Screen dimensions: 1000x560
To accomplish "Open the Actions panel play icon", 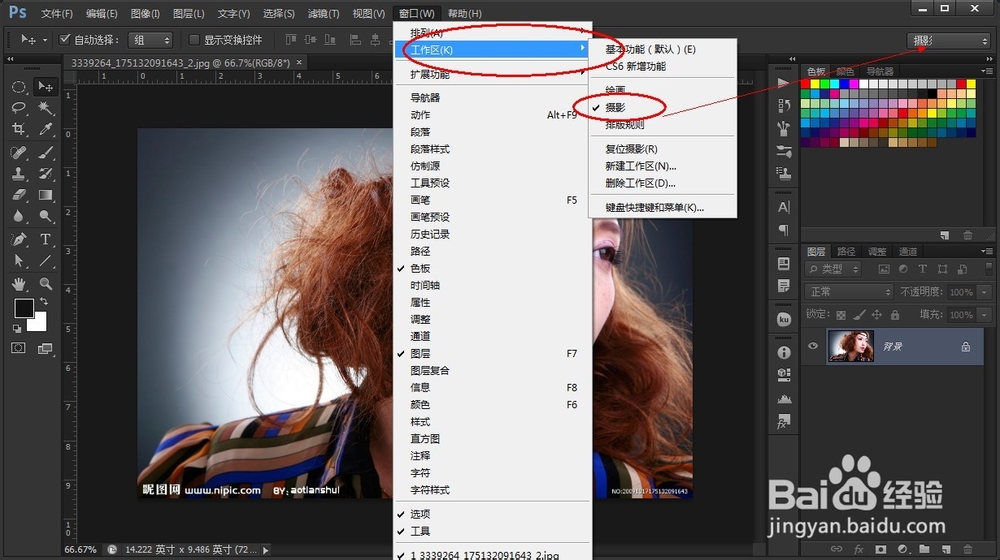I will click(x=784, y=84).
